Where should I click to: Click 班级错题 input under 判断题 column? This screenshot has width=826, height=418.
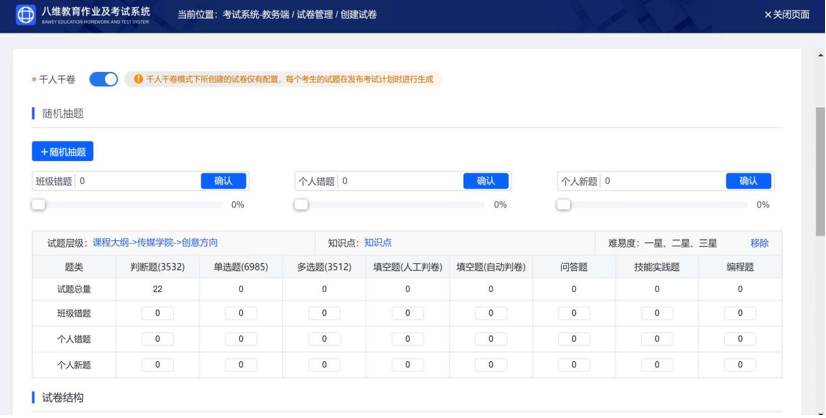pos(158,314)
